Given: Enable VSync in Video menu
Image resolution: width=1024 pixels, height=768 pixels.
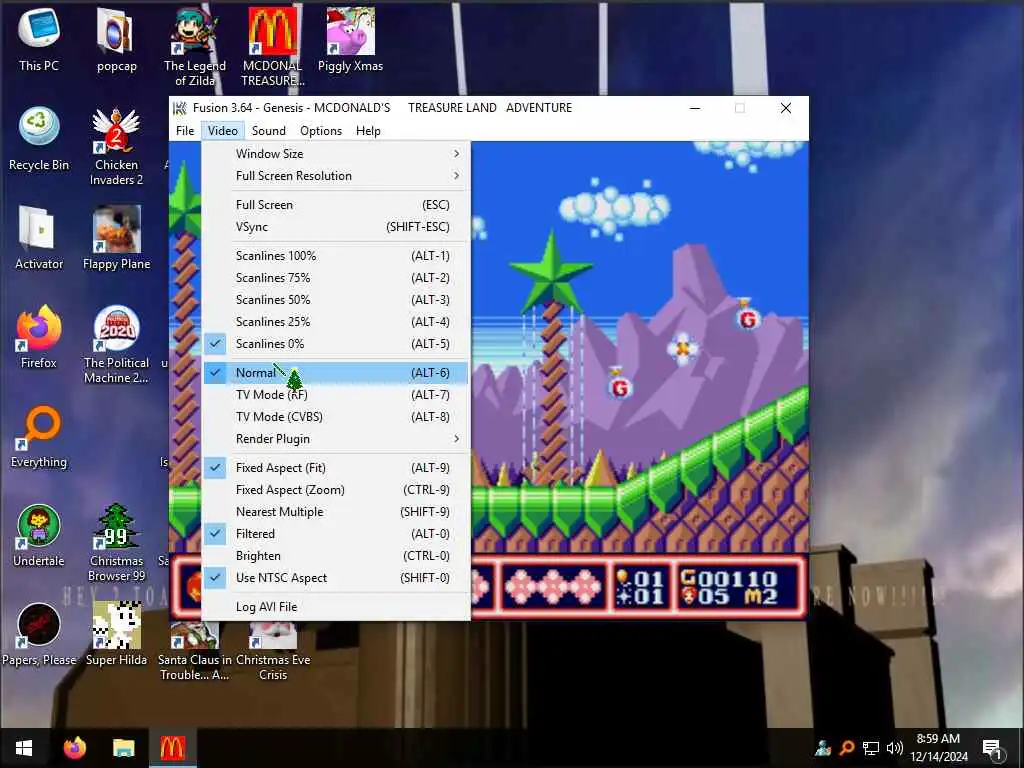Looking at the screenshot, I should (336, 227).
